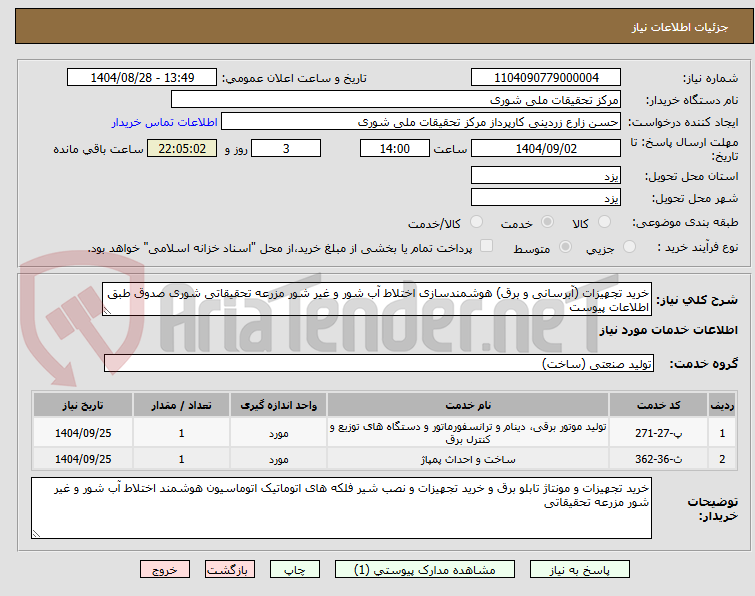Screen dimensions: 755x596
Task: Click the تاریخ نیاز column header
Action: click(x=83, y=405)
